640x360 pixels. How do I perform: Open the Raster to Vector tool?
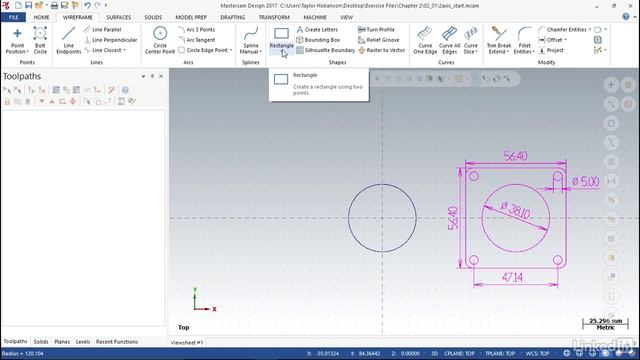[382, 50]
